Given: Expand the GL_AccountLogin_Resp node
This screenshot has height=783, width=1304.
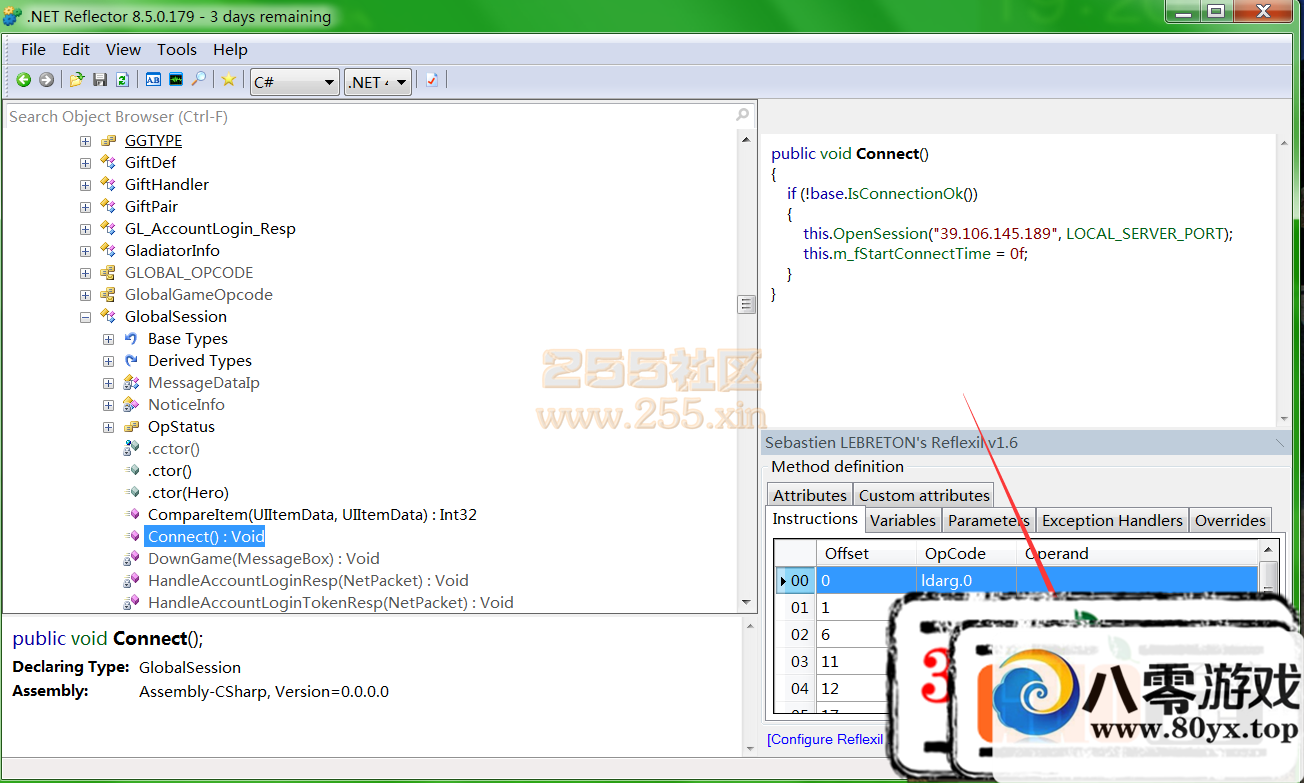Looking at the screenshot, I should [85, 229].
